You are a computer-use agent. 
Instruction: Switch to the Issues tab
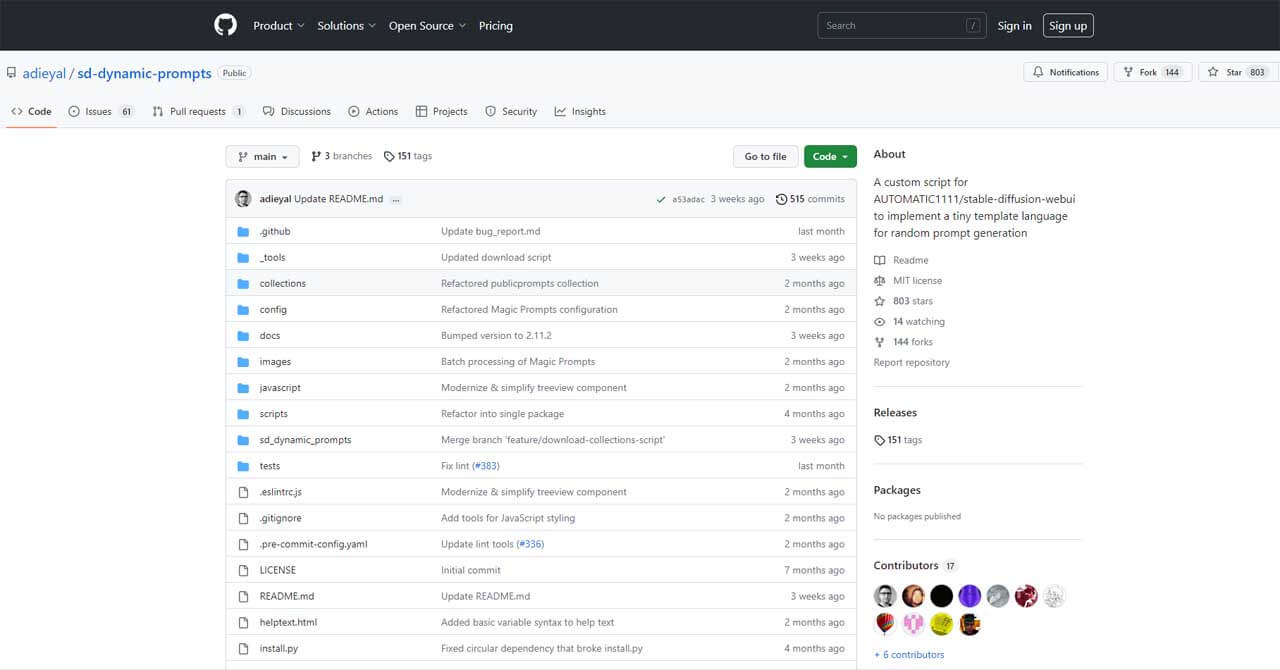[x=99, y=112]
